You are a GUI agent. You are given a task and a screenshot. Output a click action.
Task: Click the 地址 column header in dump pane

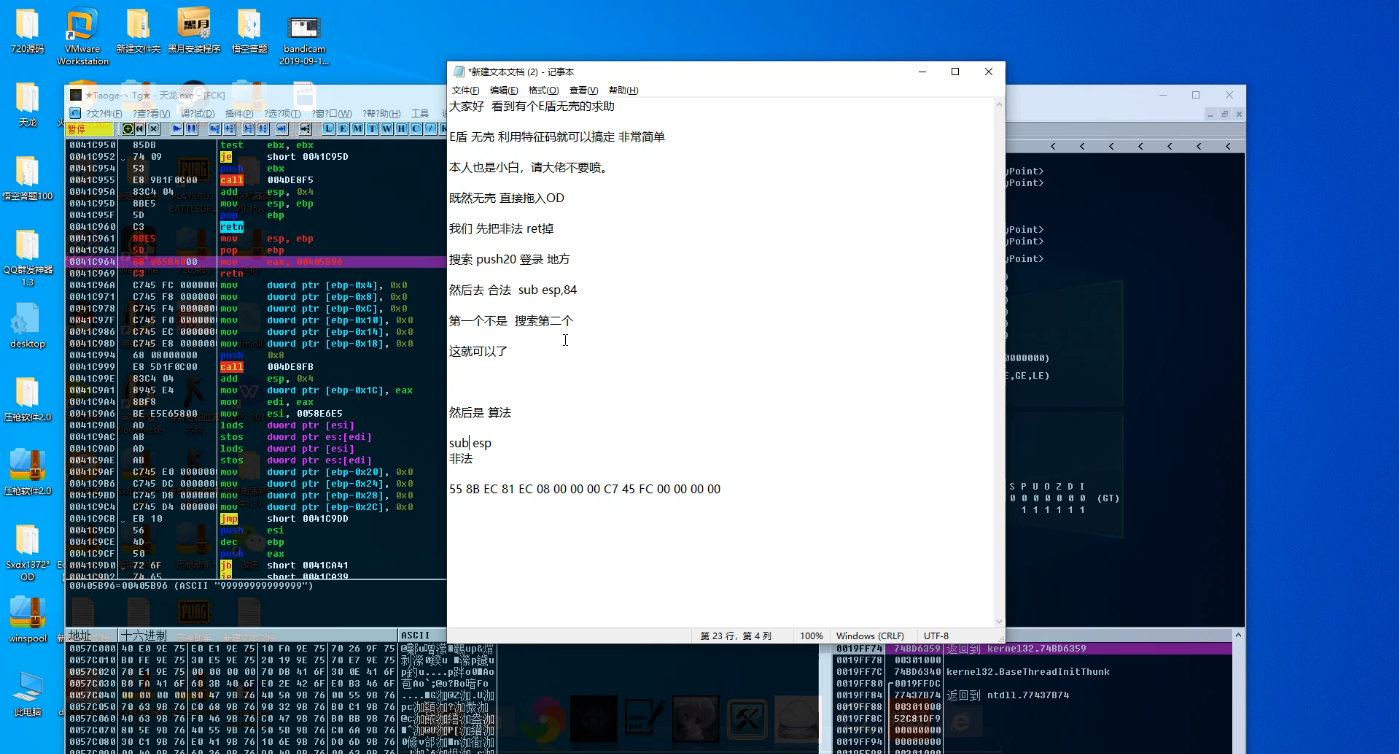tap(80, 636)
